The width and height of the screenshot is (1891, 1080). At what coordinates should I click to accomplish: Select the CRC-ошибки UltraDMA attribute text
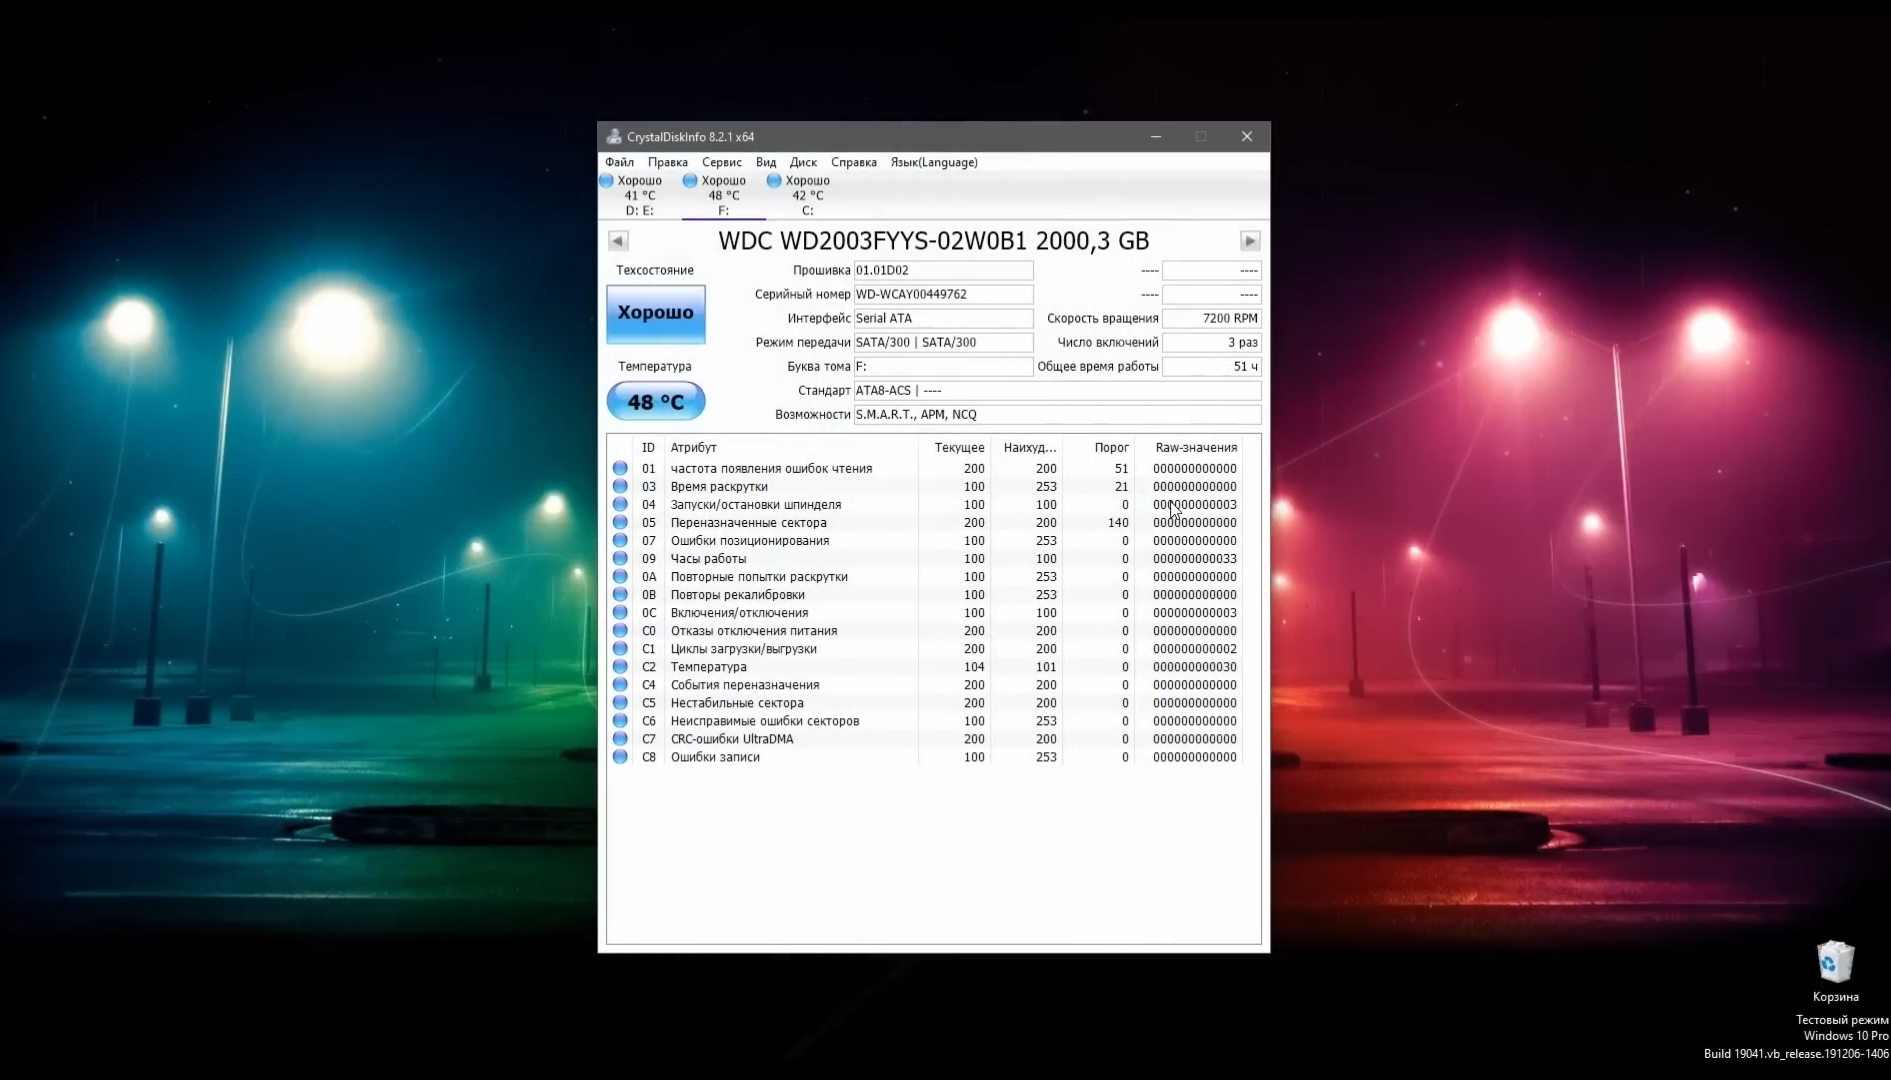coord(732,739)
